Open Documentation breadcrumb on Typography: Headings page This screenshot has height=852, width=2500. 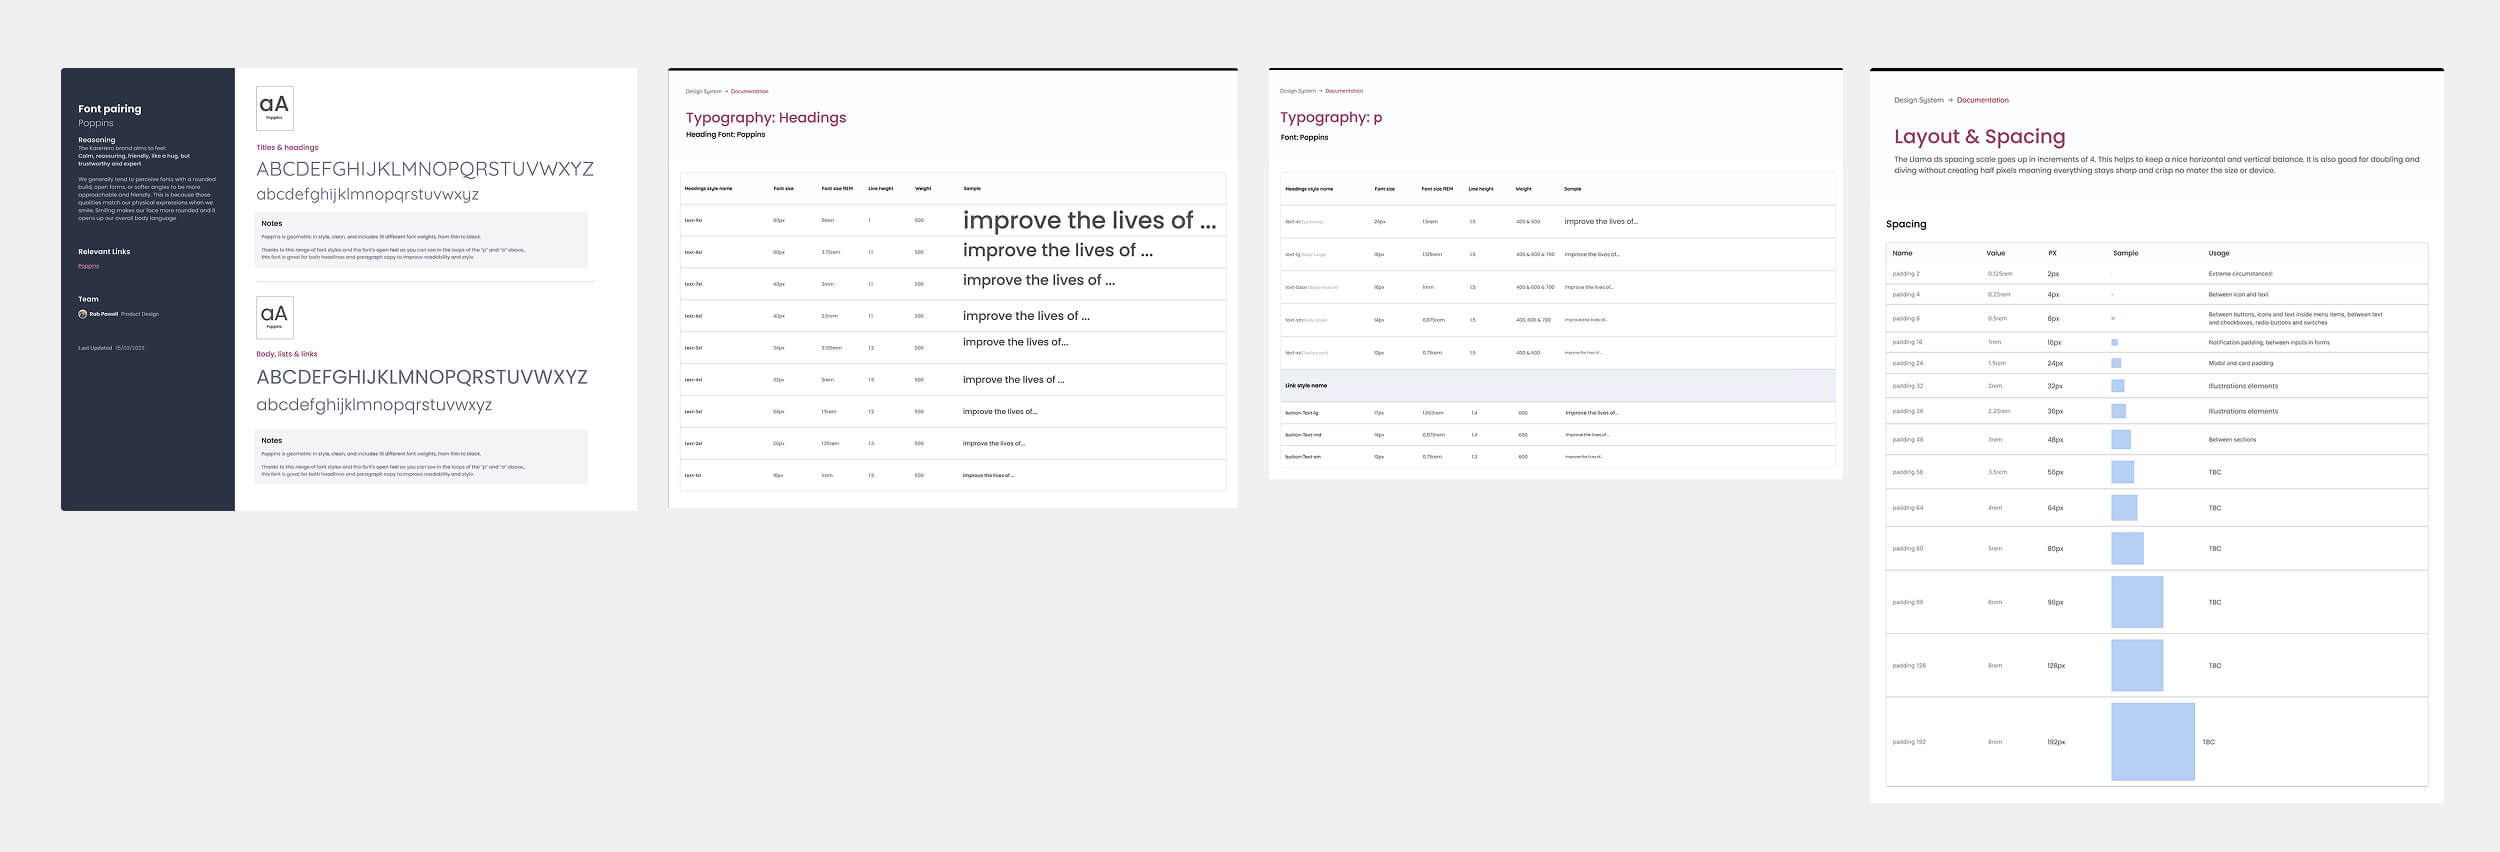749,92
